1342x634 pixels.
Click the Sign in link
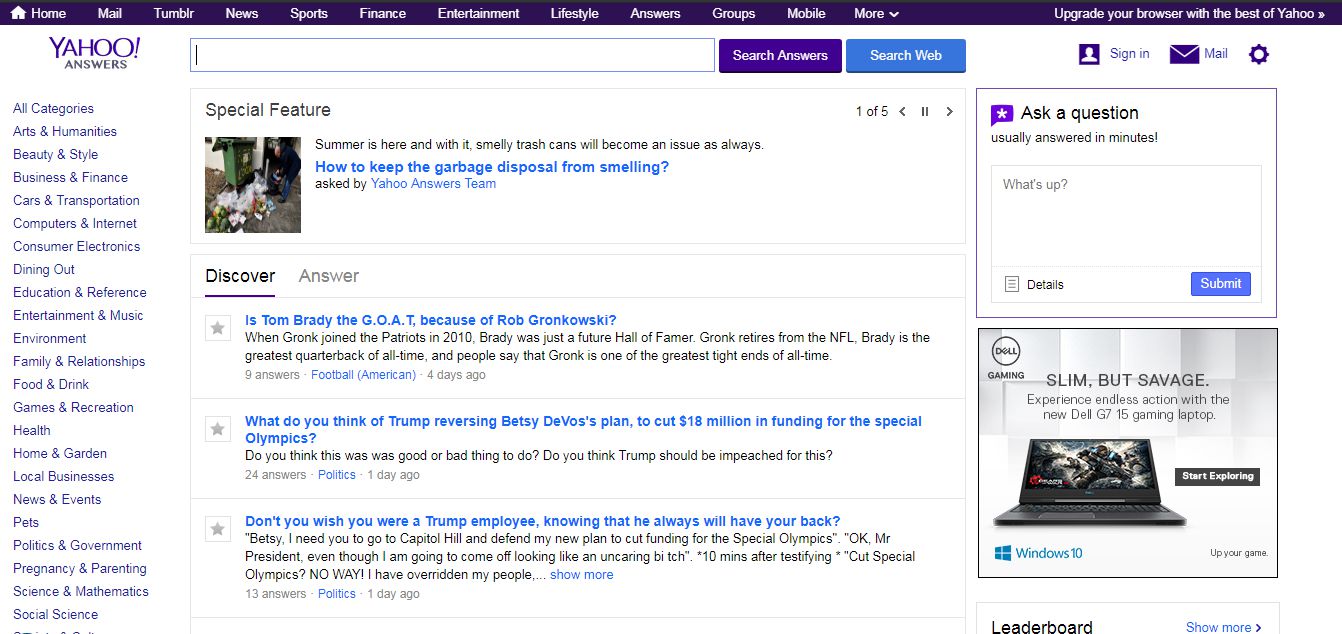[x=1129, y=54]
